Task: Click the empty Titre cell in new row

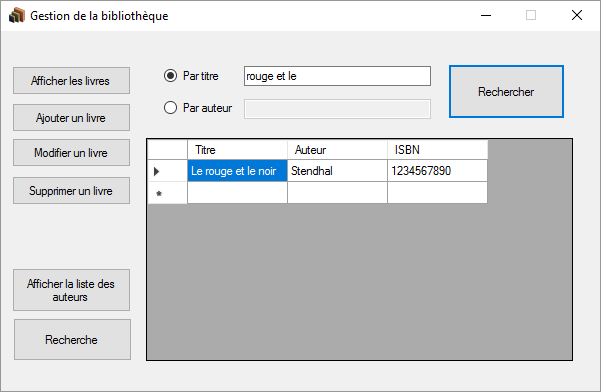Action: click(x=237, y=193)
